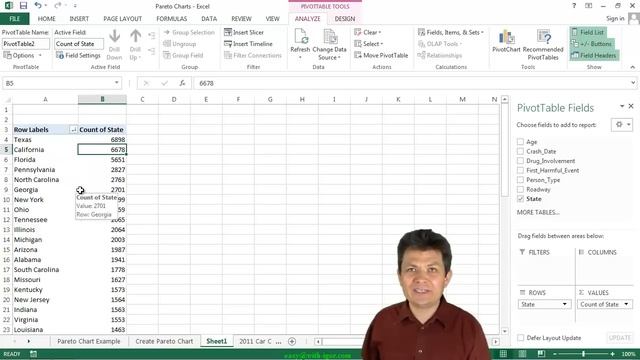Viewport: 640px width, 360px height.
Task: Click Insert Slicer
Action: pos(244,32)
